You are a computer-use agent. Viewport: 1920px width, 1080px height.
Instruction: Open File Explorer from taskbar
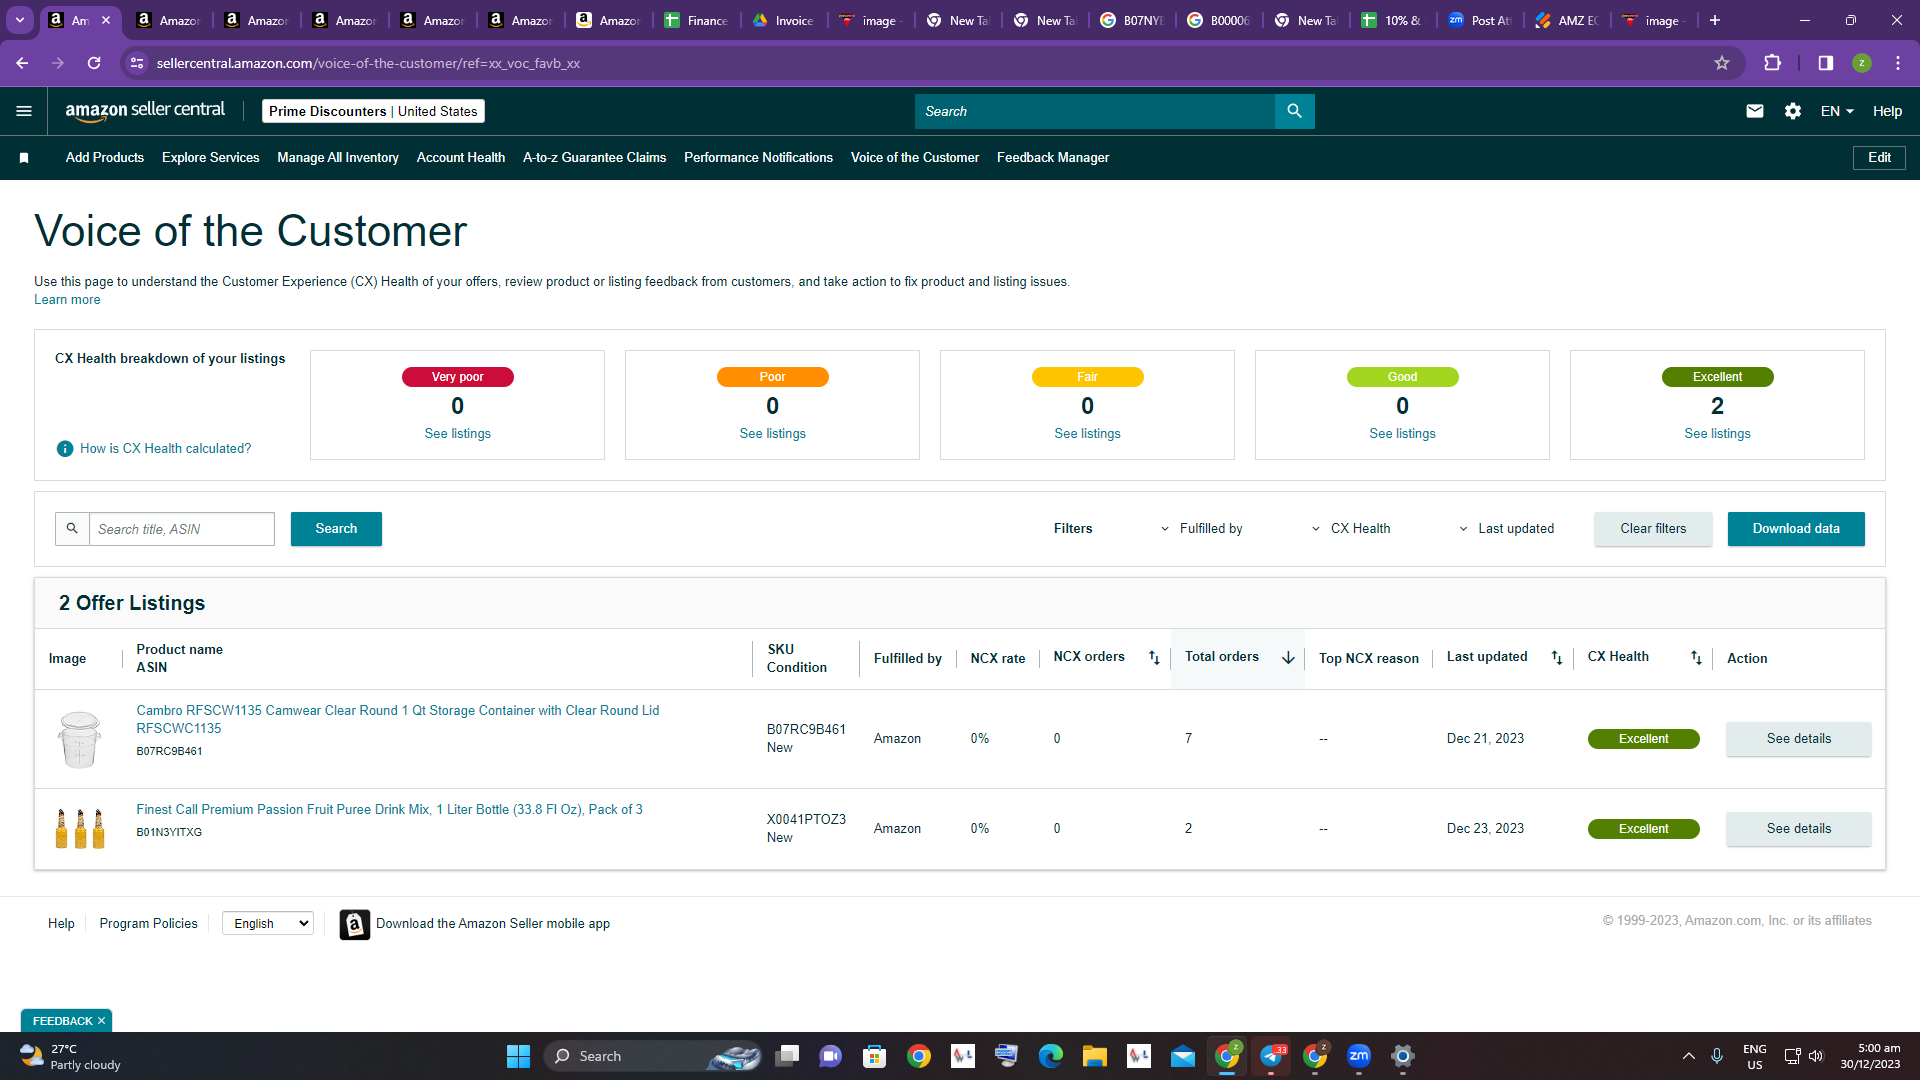1094,1056
